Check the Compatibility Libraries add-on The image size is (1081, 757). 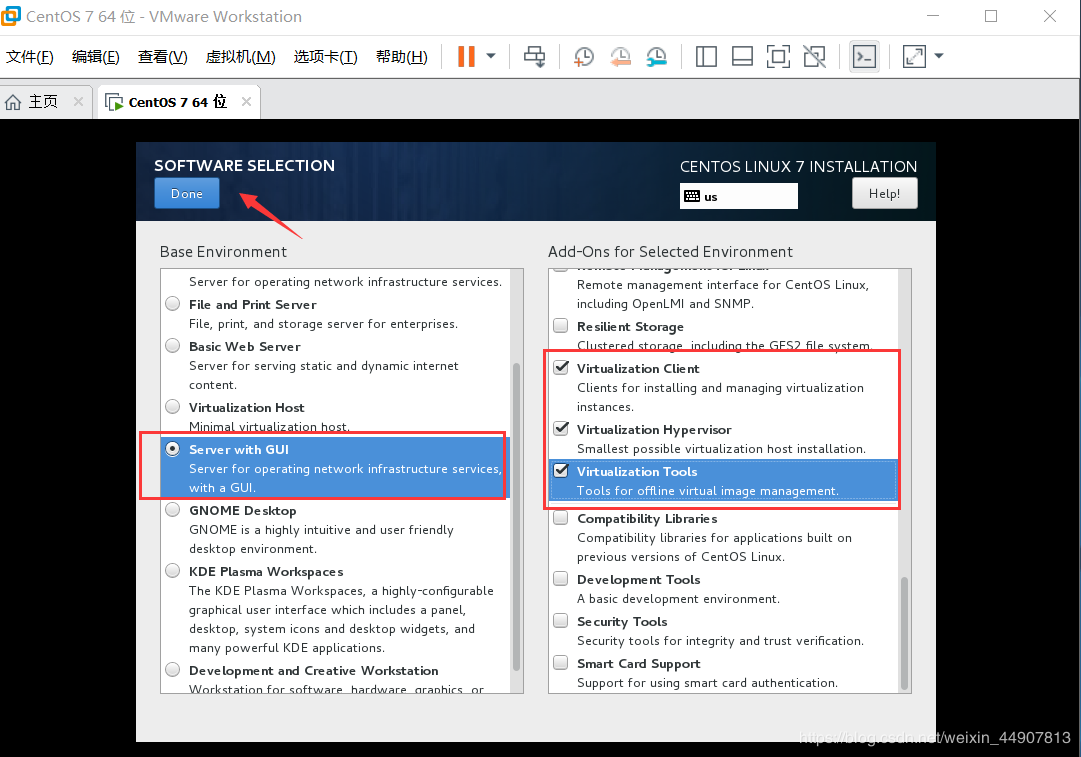pyautogui.click(x=561, y=518)
